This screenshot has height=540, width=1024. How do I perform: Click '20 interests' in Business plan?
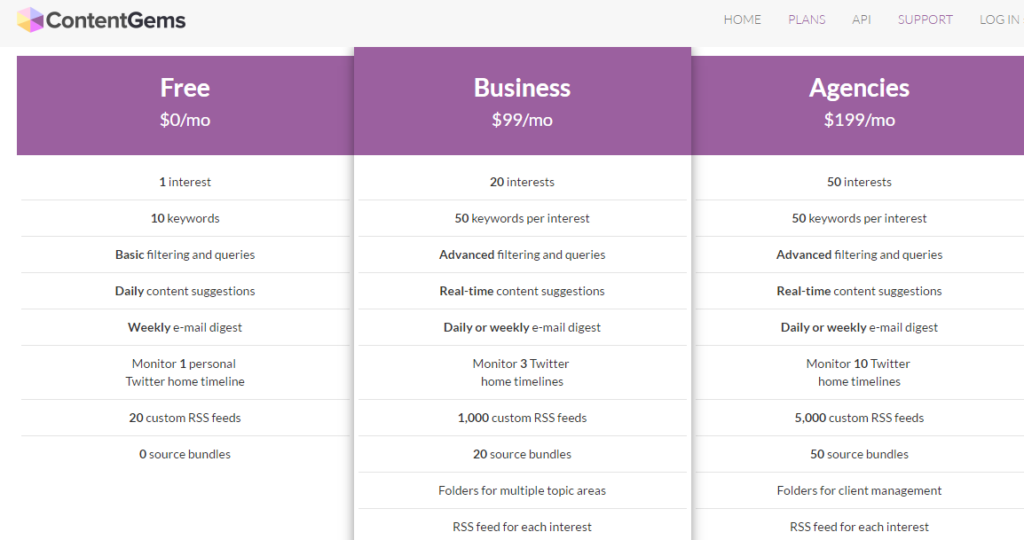point(522,182)
